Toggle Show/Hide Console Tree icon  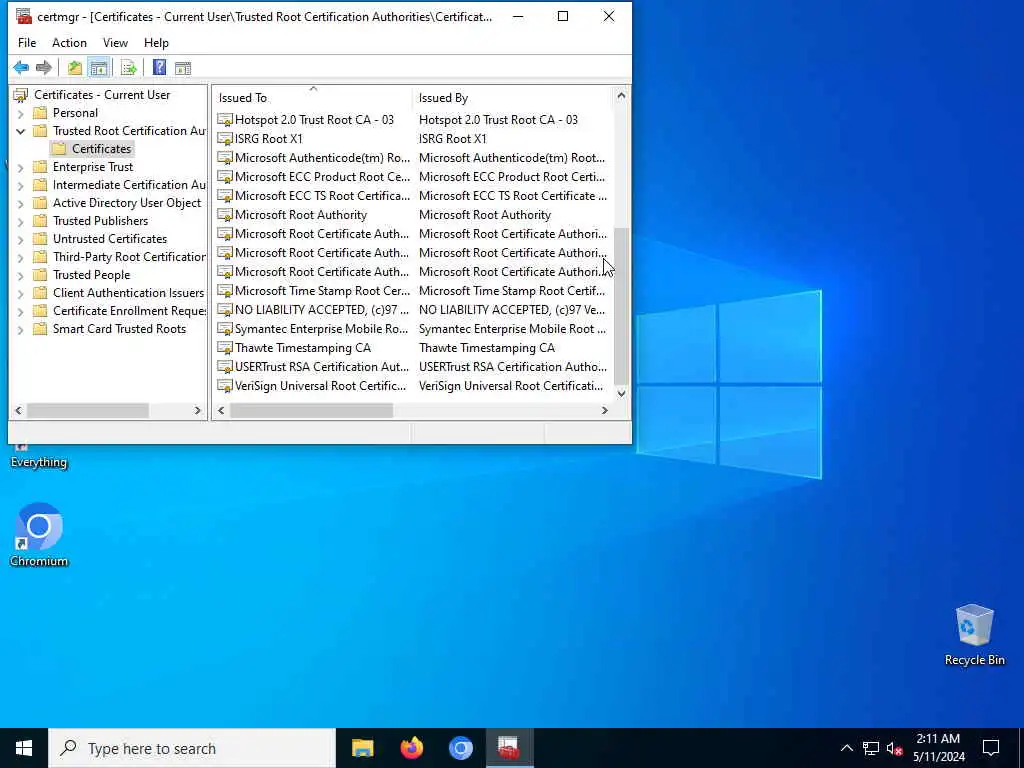tap(99, 67)
